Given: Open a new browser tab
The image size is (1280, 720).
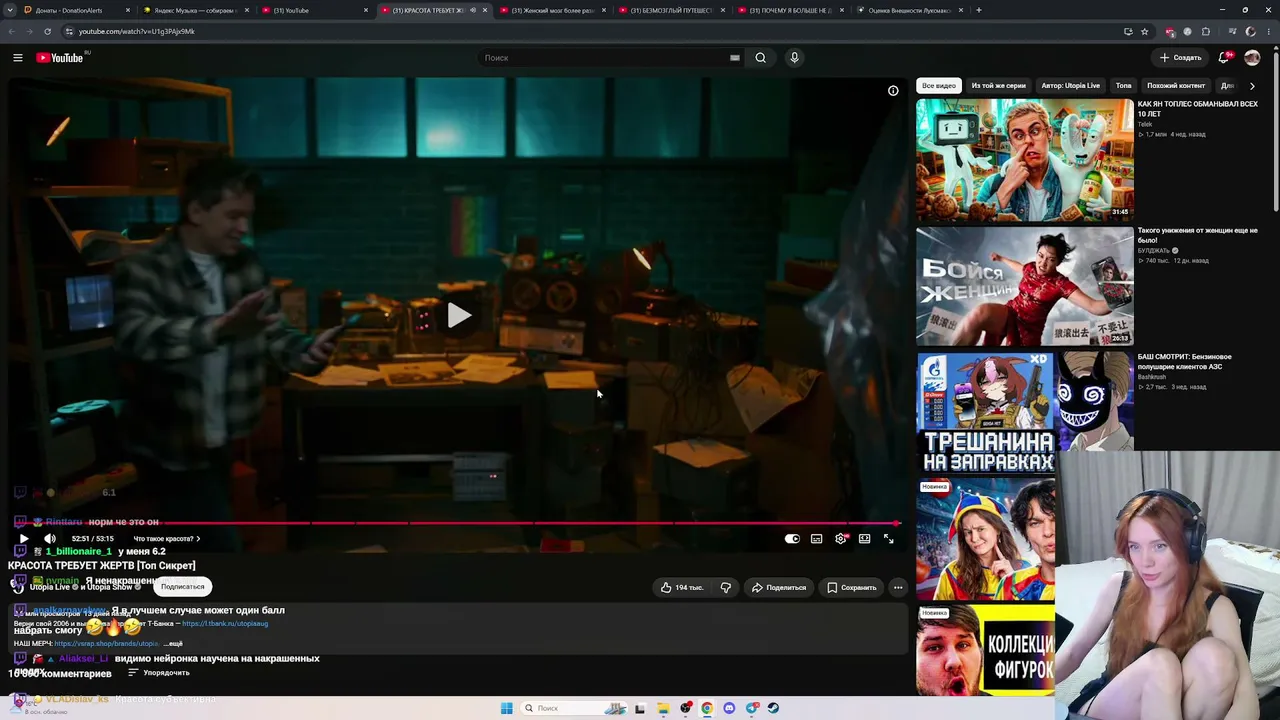Looking at the screenshot, I should click(x=978, y=10).
